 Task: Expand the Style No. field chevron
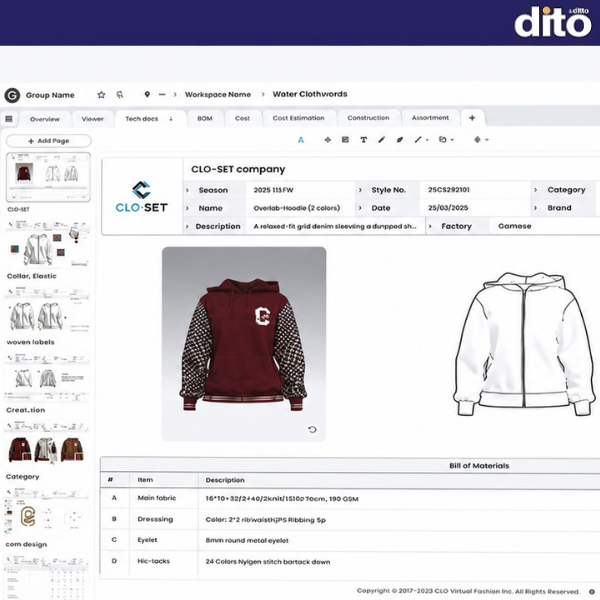tap(360, 190)
